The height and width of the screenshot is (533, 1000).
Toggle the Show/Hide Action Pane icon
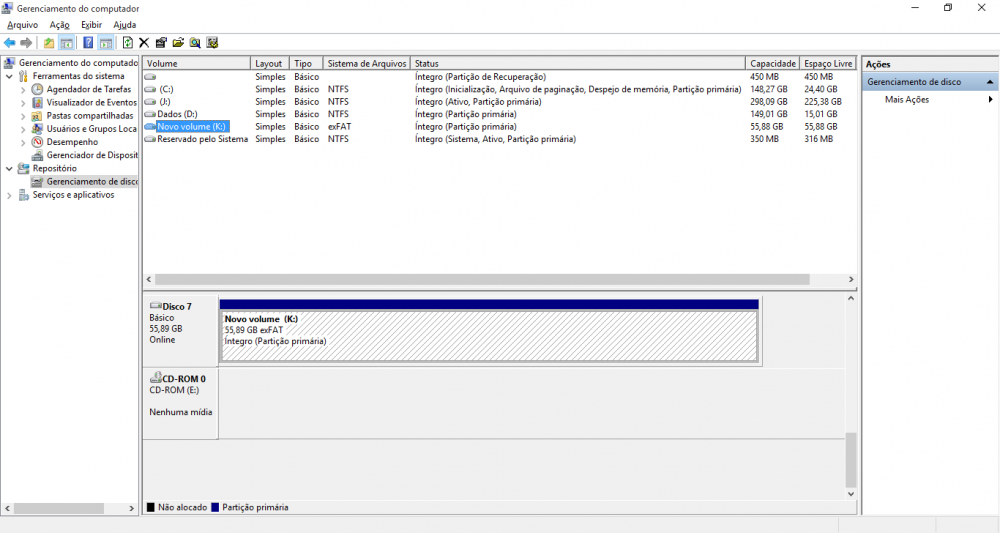(106, 43)
